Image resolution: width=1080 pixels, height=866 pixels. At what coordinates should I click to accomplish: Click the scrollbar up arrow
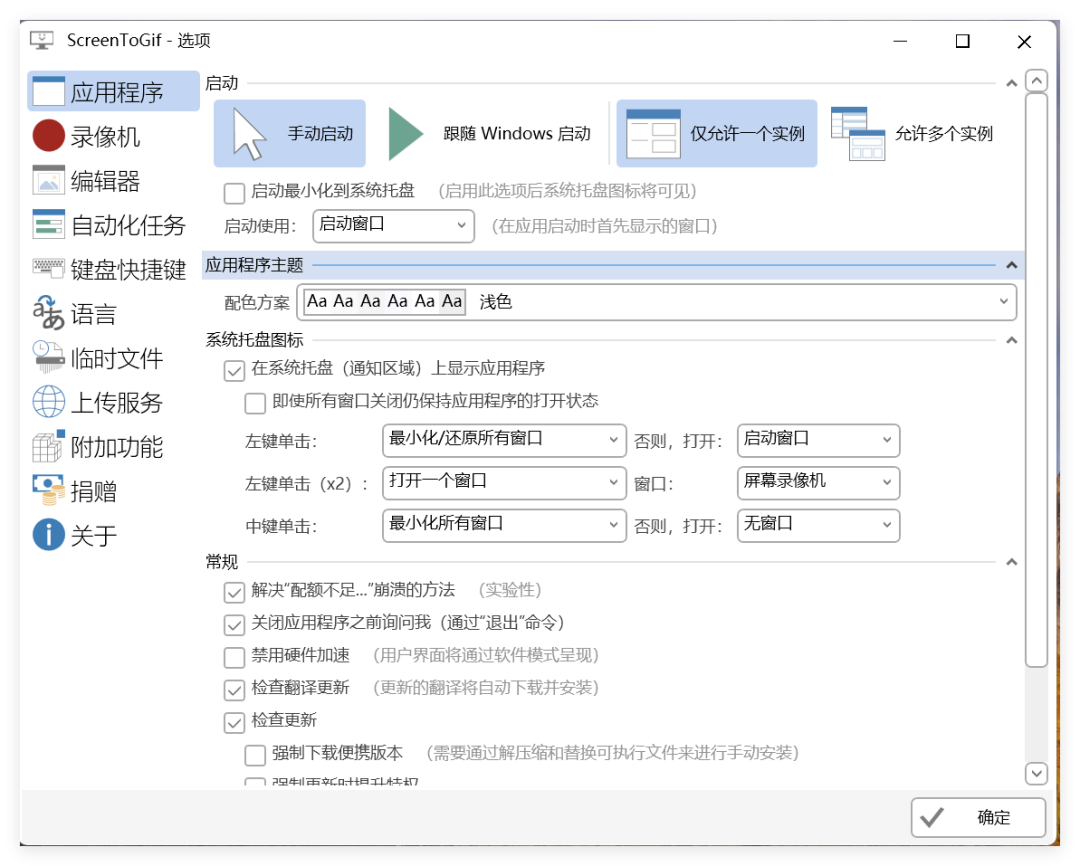click(1037, 81)
